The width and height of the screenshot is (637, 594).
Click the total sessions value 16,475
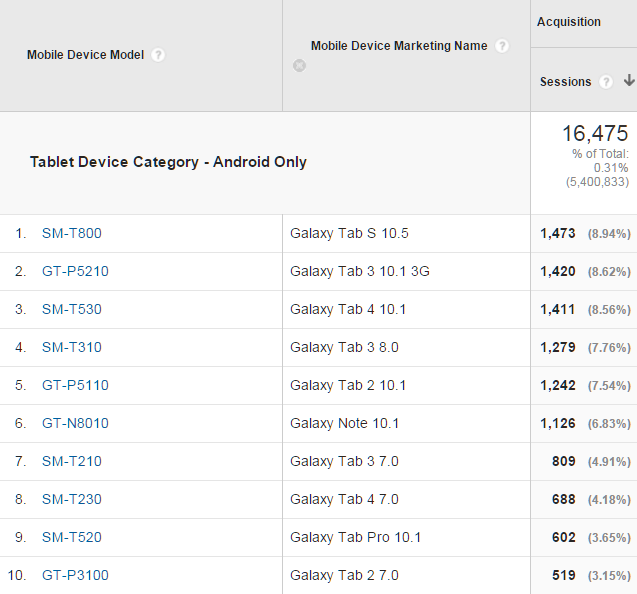pos(595,134)
